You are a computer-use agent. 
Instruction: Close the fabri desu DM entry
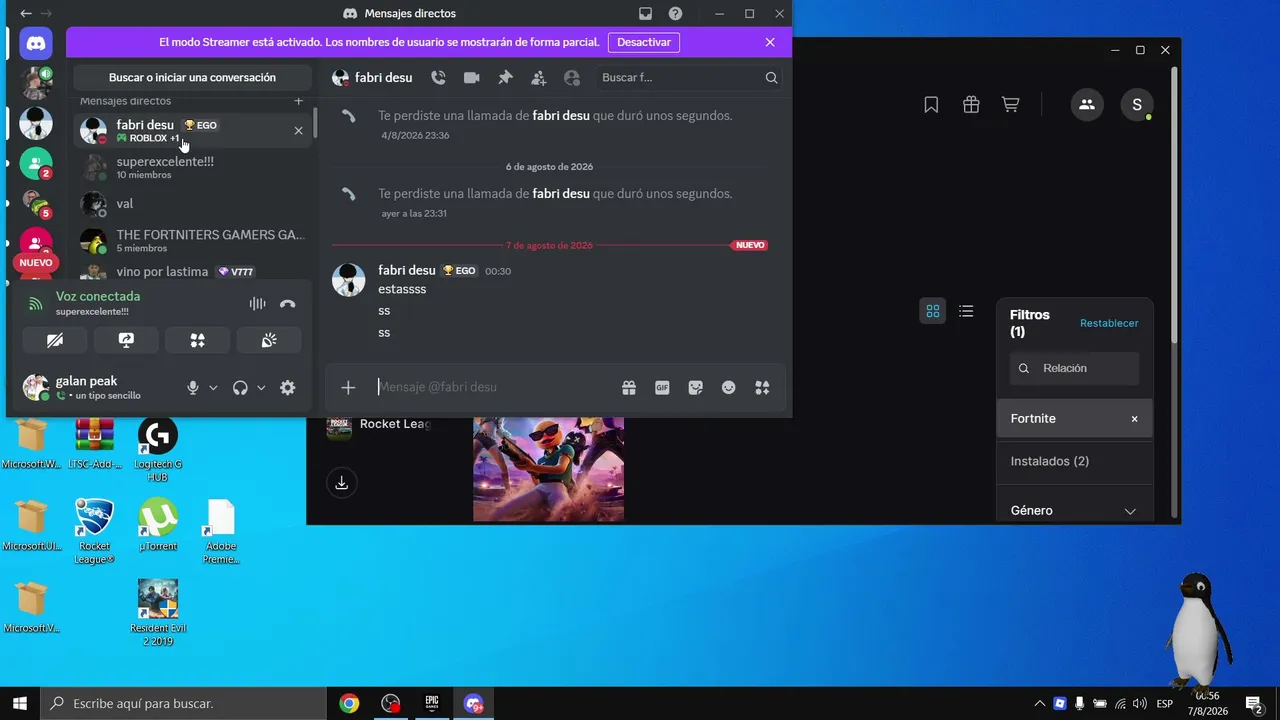[298, 131]
